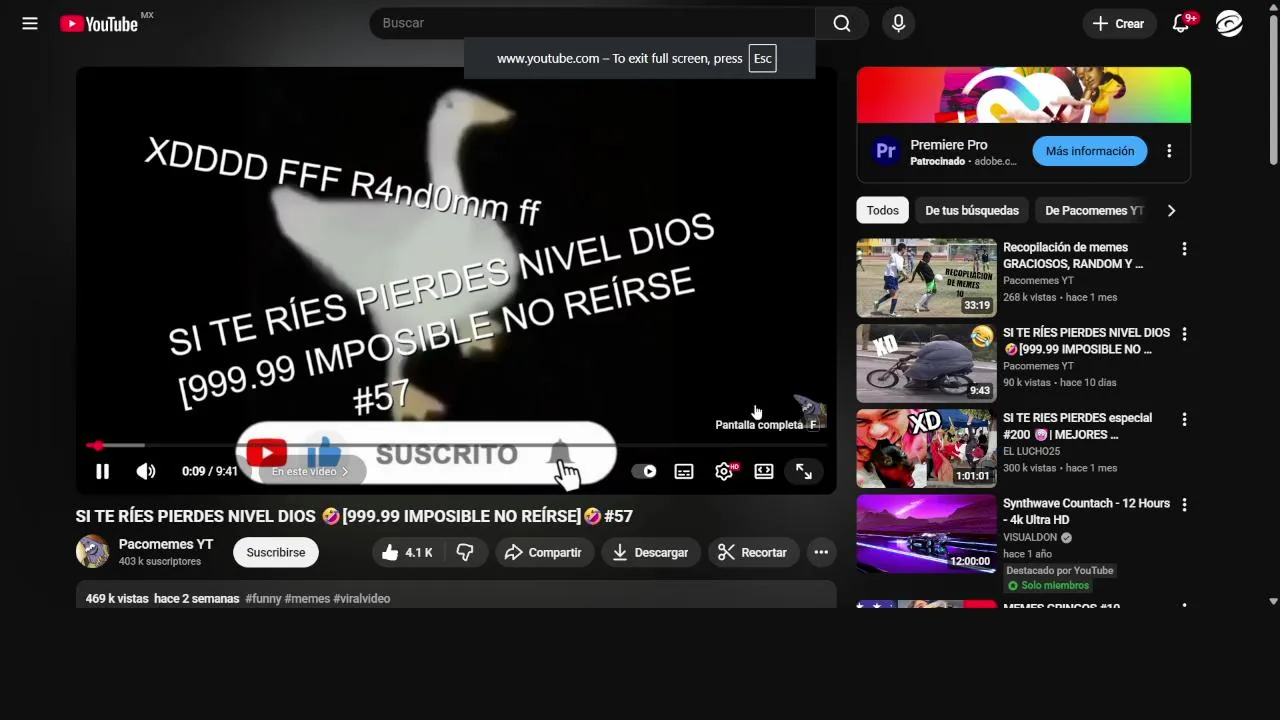Viewport: 1280px width, 720px height.
Task: Toggle subtitles closed captions
Action: click(x=684, y=471)
